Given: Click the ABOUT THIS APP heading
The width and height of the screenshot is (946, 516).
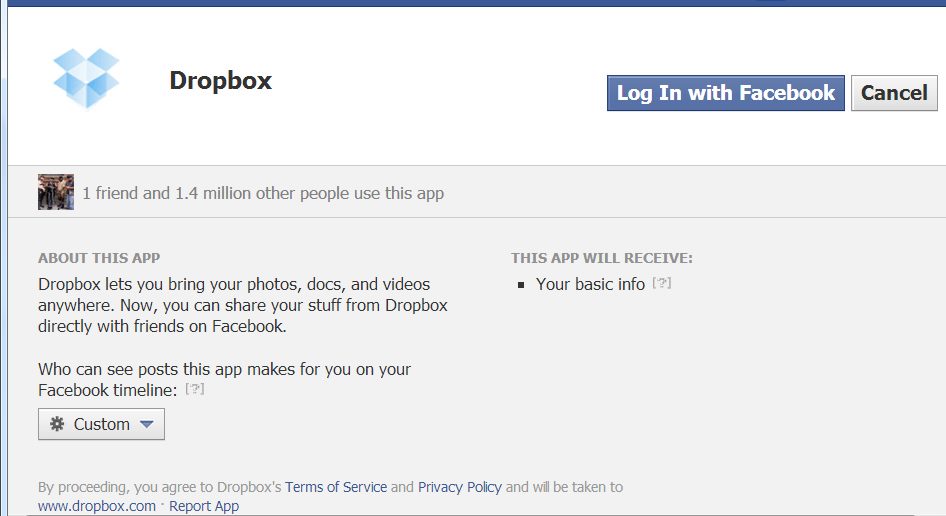Looking at the screenshot, I should point(99,258).
